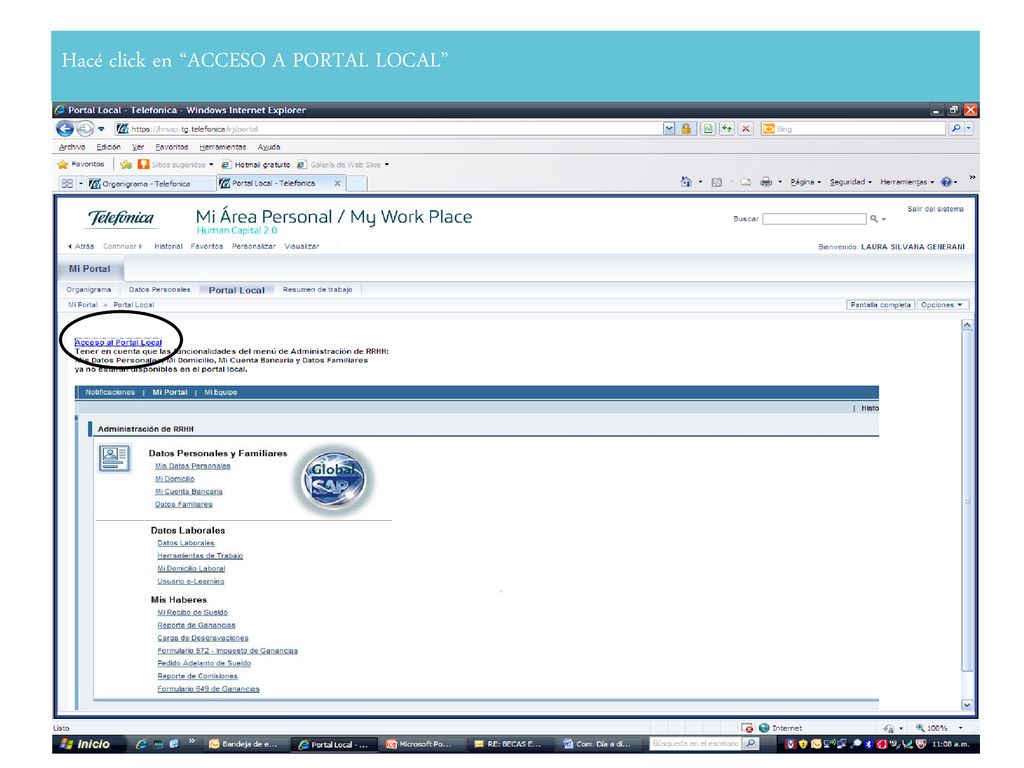Click the compatibility view page icon
The height and width of the screenshot is (768, 1024).
coord(708,129)
